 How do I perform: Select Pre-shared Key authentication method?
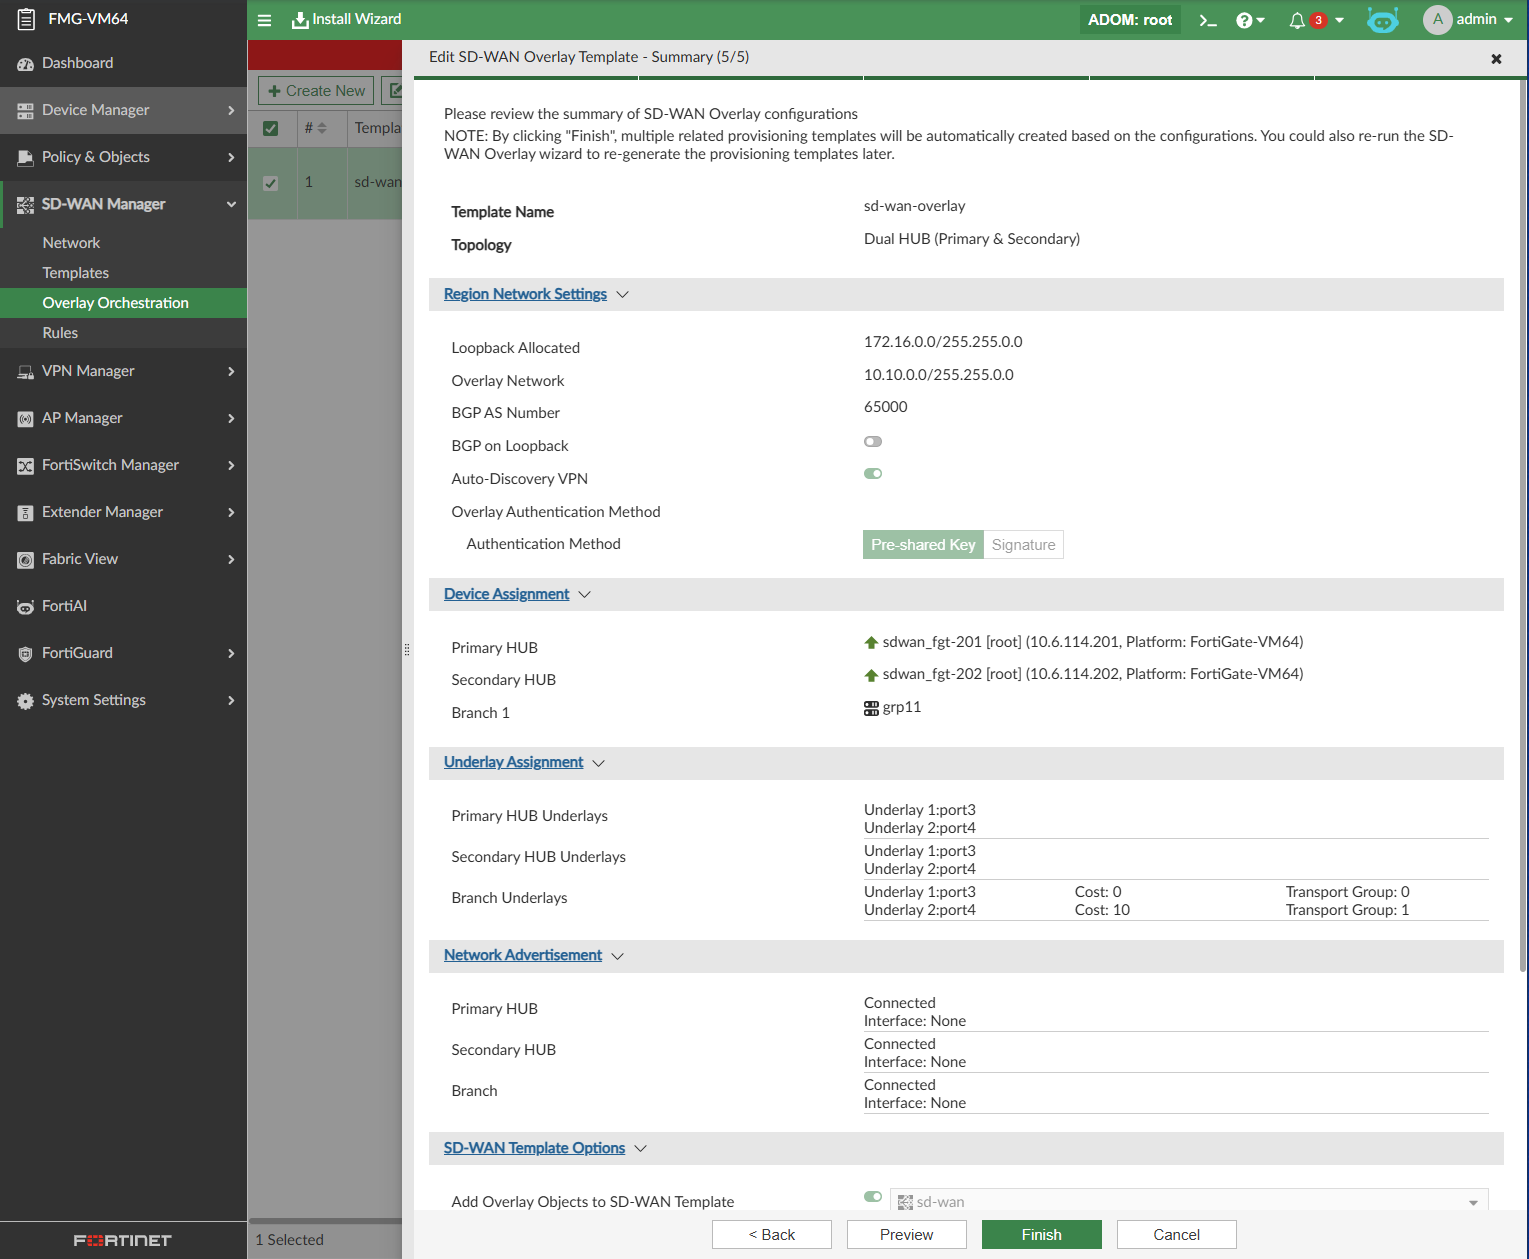tap(923, 544)
